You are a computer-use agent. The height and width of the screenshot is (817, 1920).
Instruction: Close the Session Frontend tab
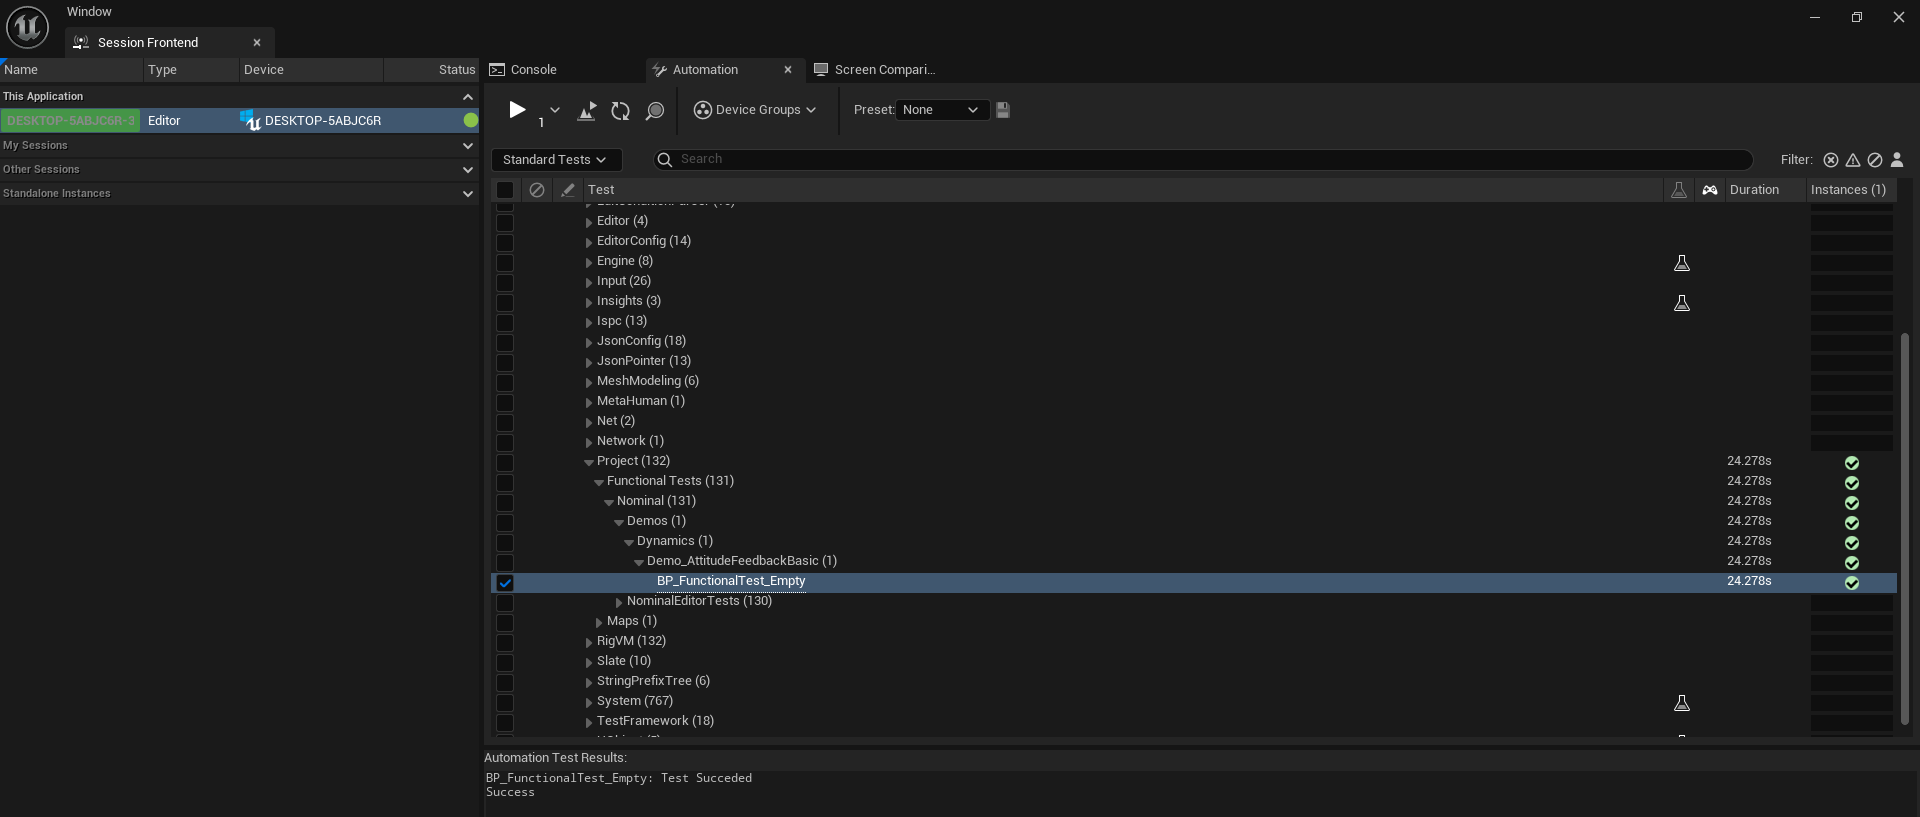click(x=257, y=43)
